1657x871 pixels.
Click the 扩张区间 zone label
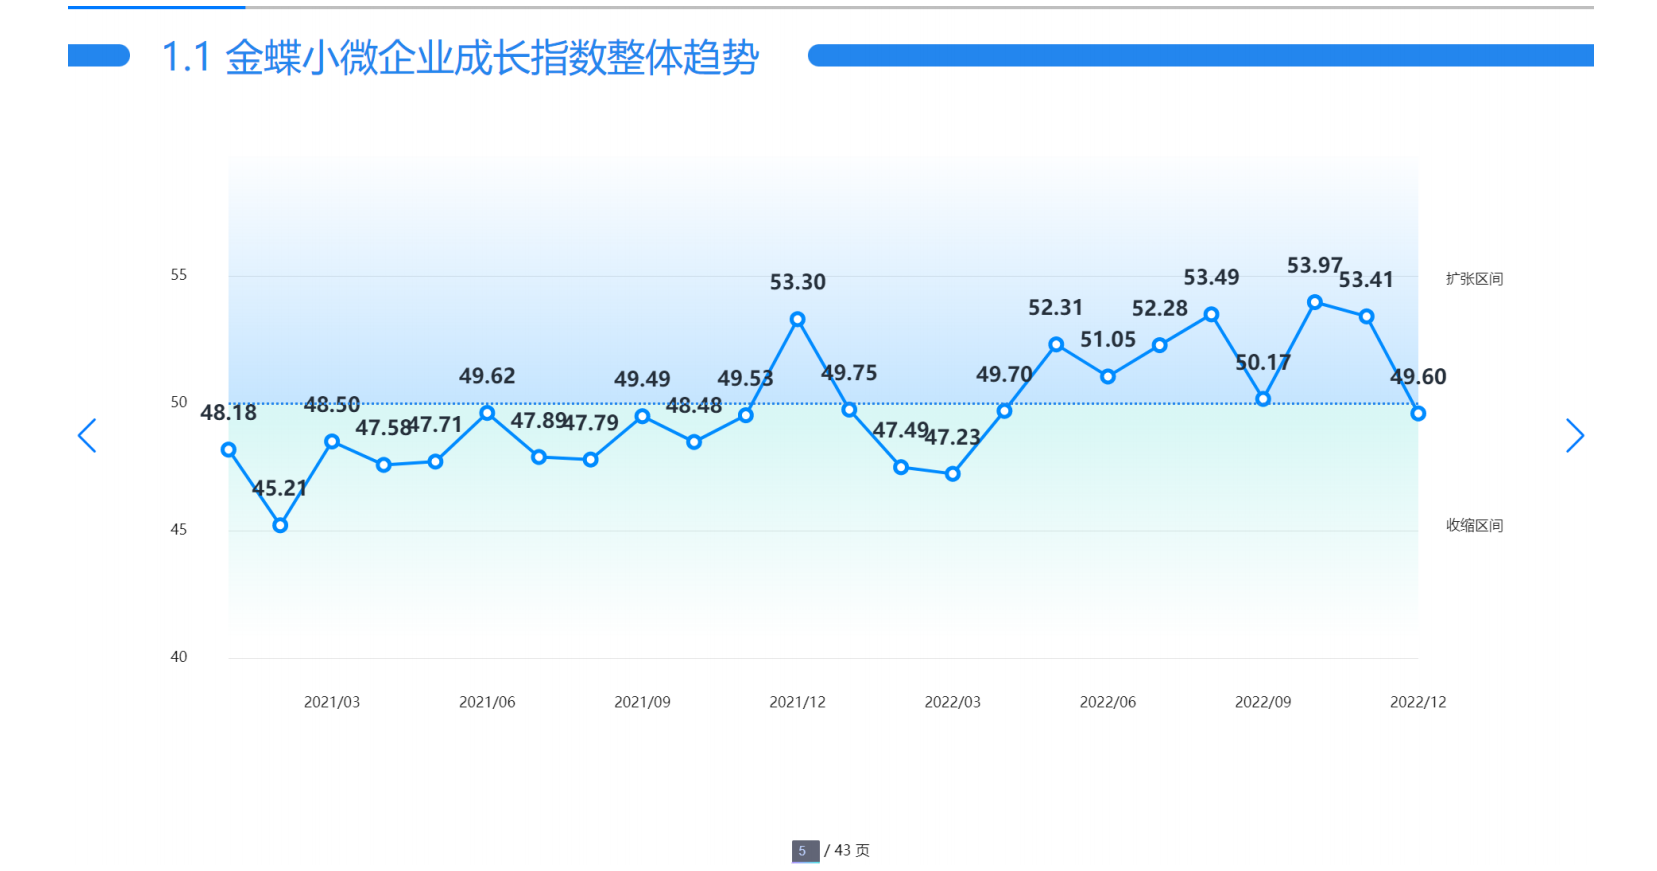[1475, 279]
